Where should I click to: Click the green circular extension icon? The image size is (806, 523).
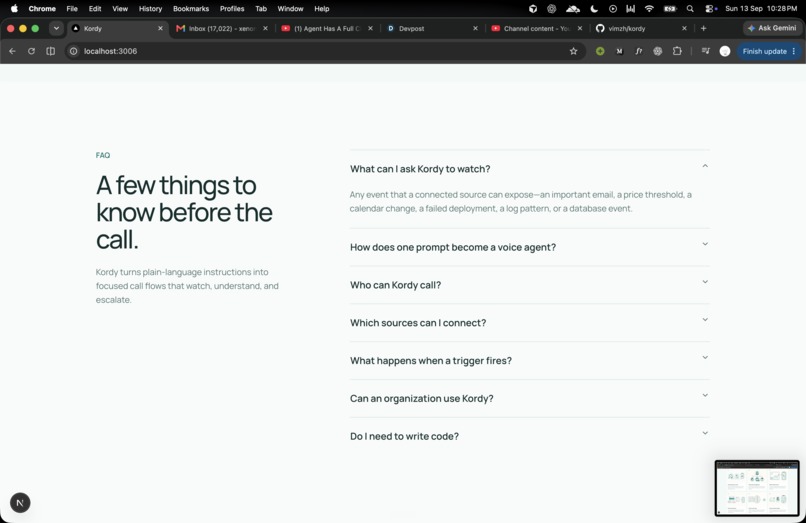coord(600,51)
